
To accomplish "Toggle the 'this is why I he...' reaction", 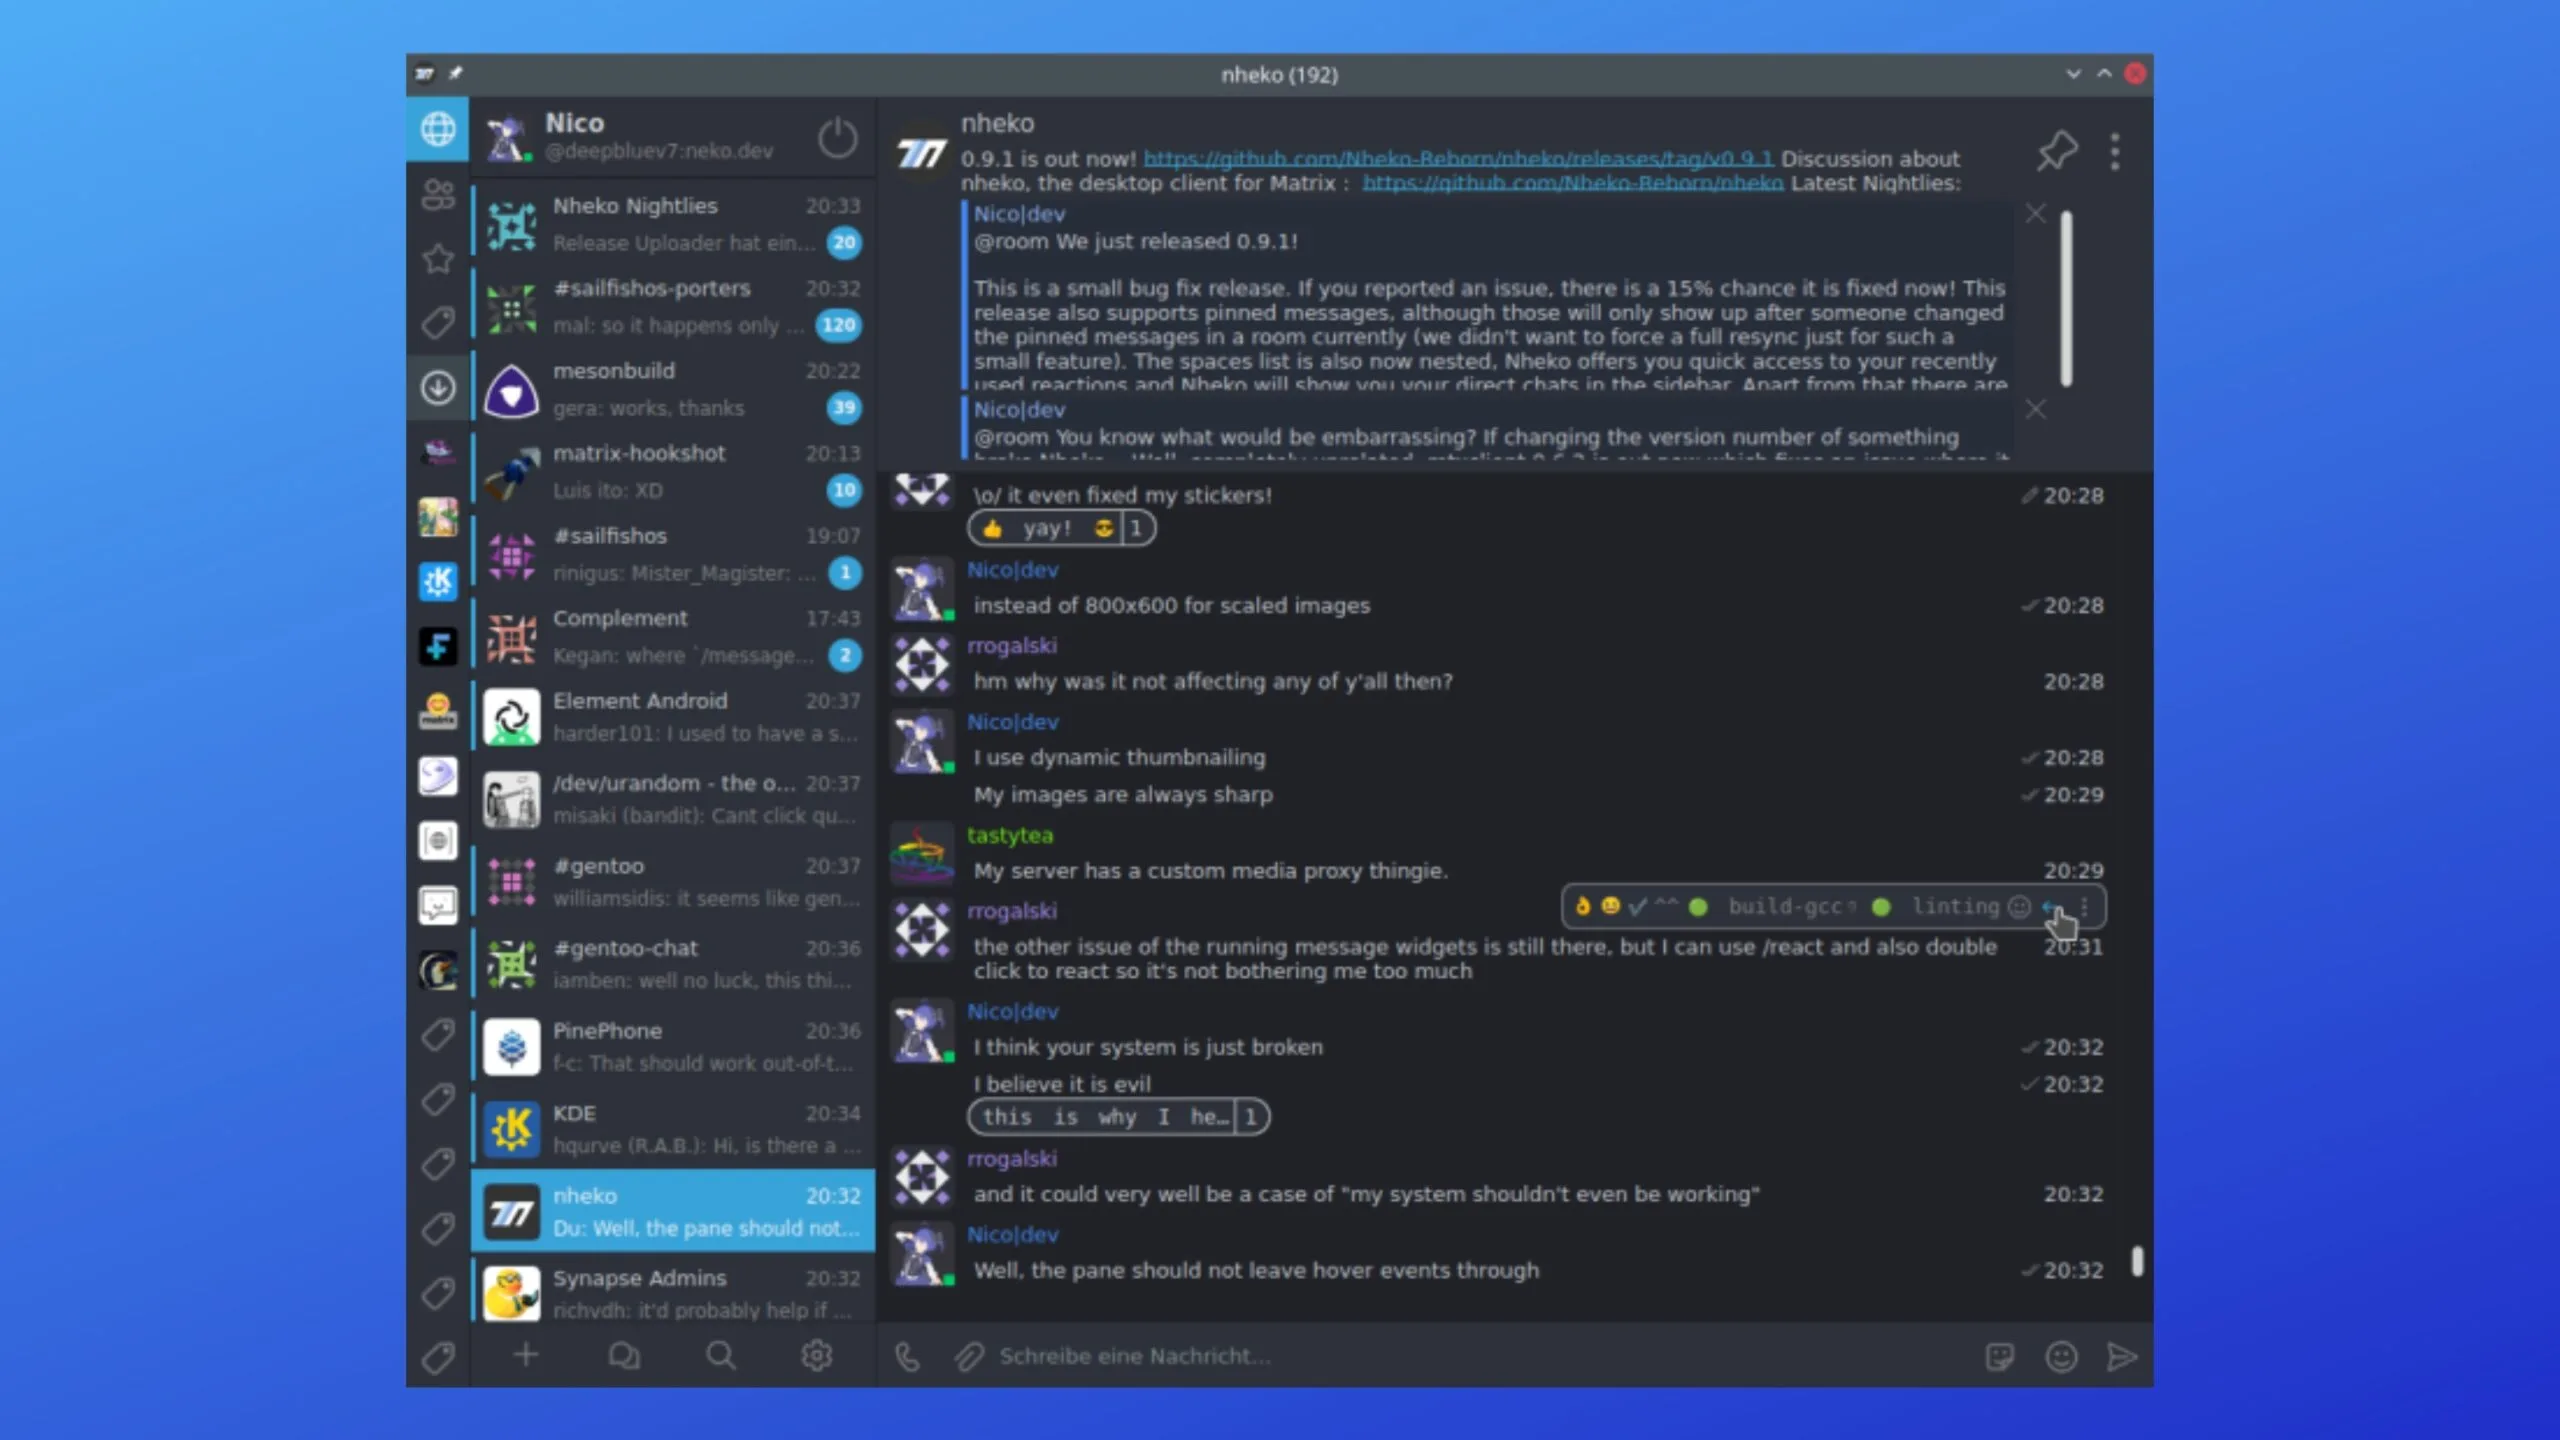I will coord(1118,1116).
